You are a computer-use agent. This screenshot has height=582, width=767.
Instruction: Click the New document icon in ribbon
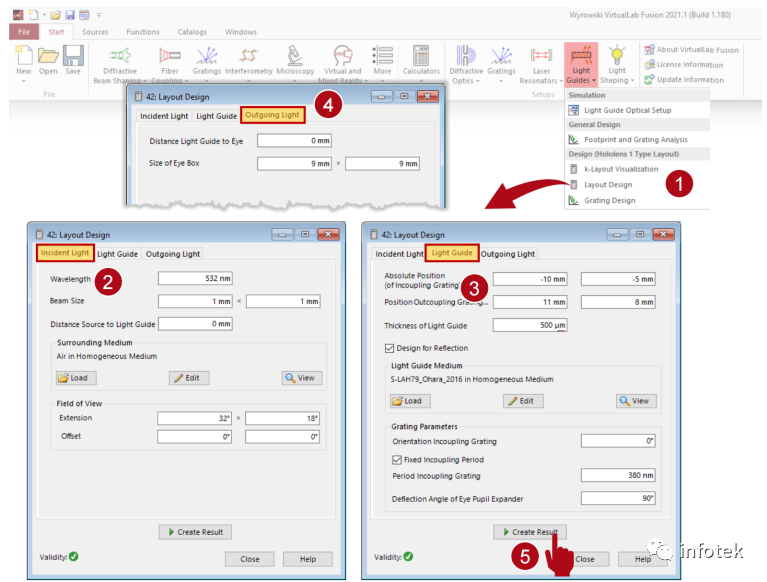(23, 55)
